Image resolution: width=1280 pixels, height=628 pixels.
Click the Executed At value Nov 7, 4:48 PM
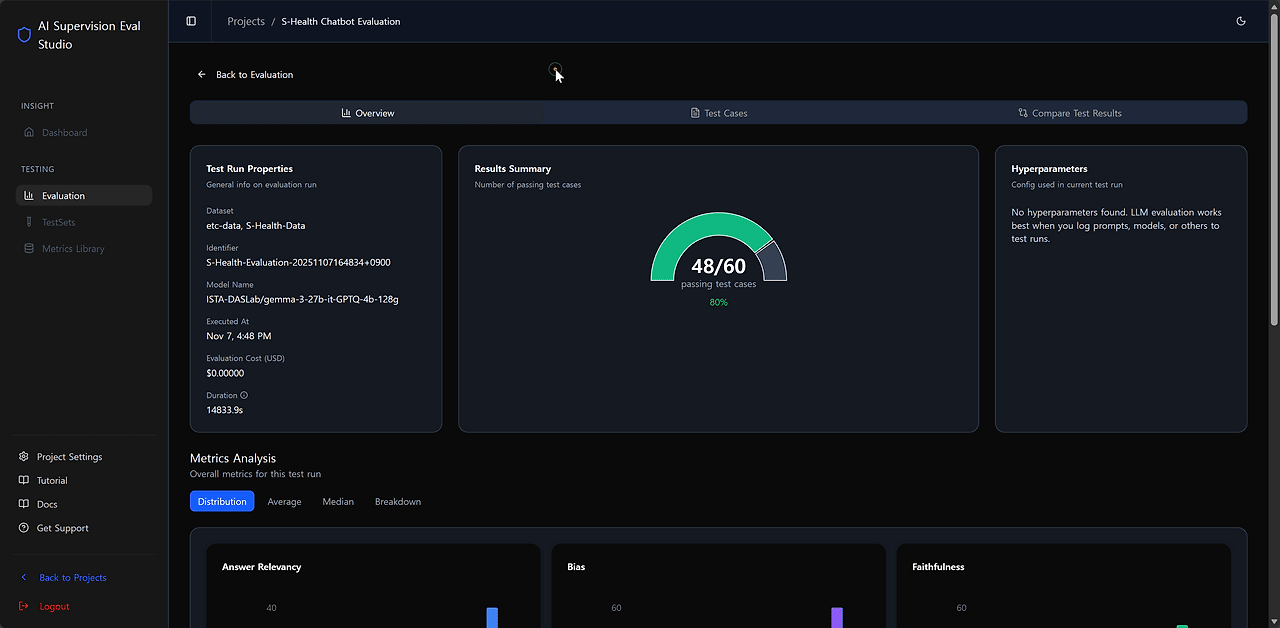pos(238,336)
